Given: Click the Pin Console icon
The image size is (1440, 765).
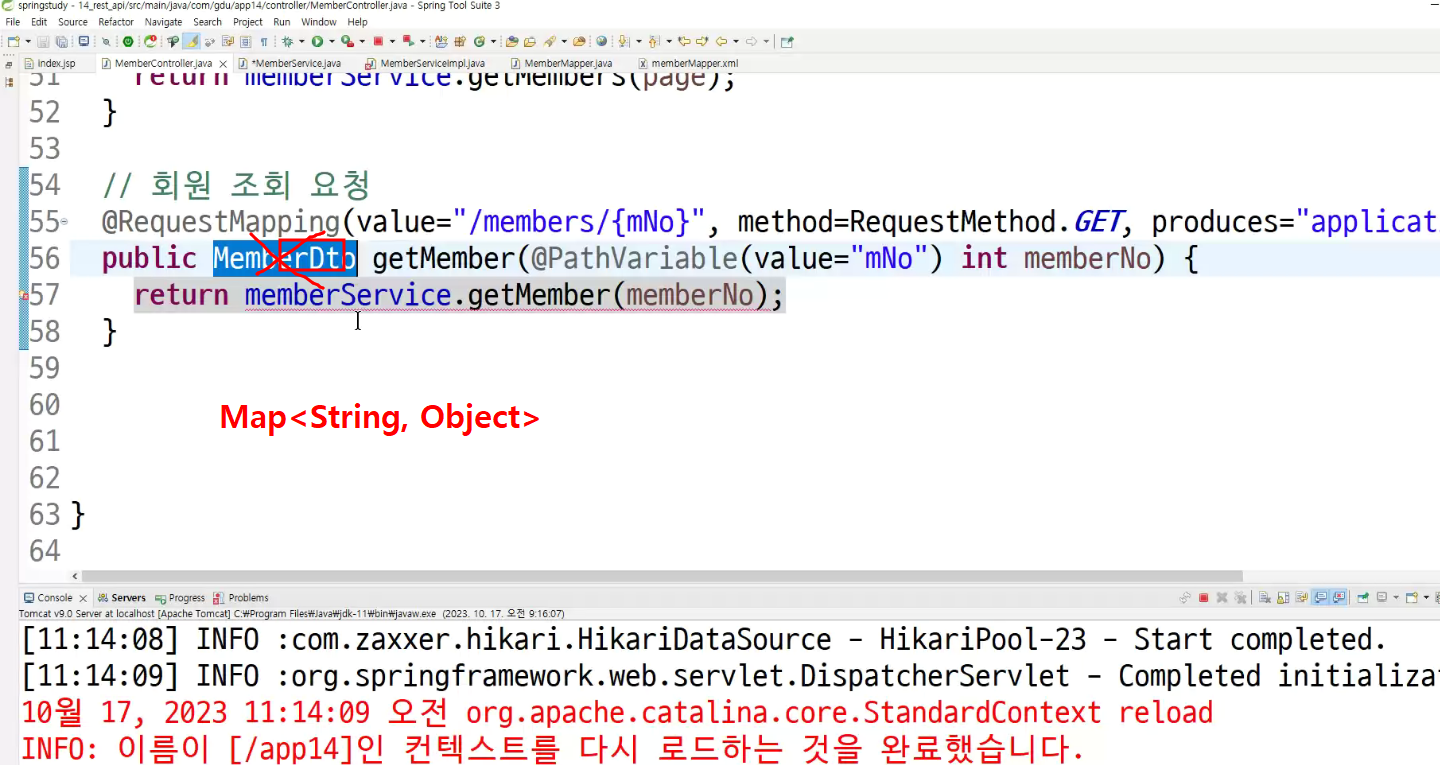Looking at the screenshot, I should coord(1363,598).
